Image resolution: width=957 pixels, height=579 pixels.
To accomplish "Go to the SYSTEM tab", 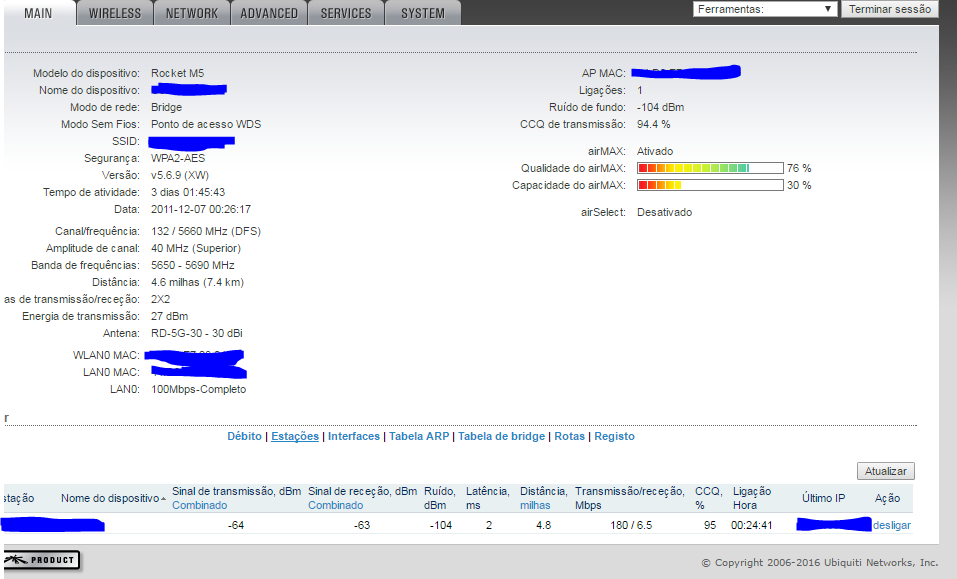I will click(422, 13).
